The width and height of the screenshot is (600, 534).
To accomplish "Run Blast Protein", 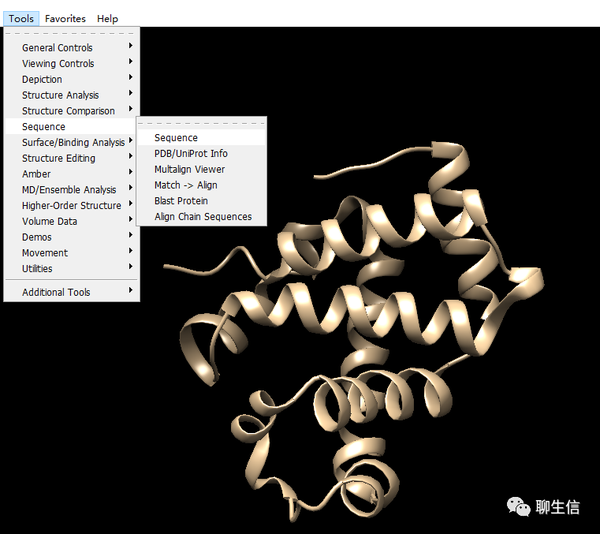I will [201, 200].
